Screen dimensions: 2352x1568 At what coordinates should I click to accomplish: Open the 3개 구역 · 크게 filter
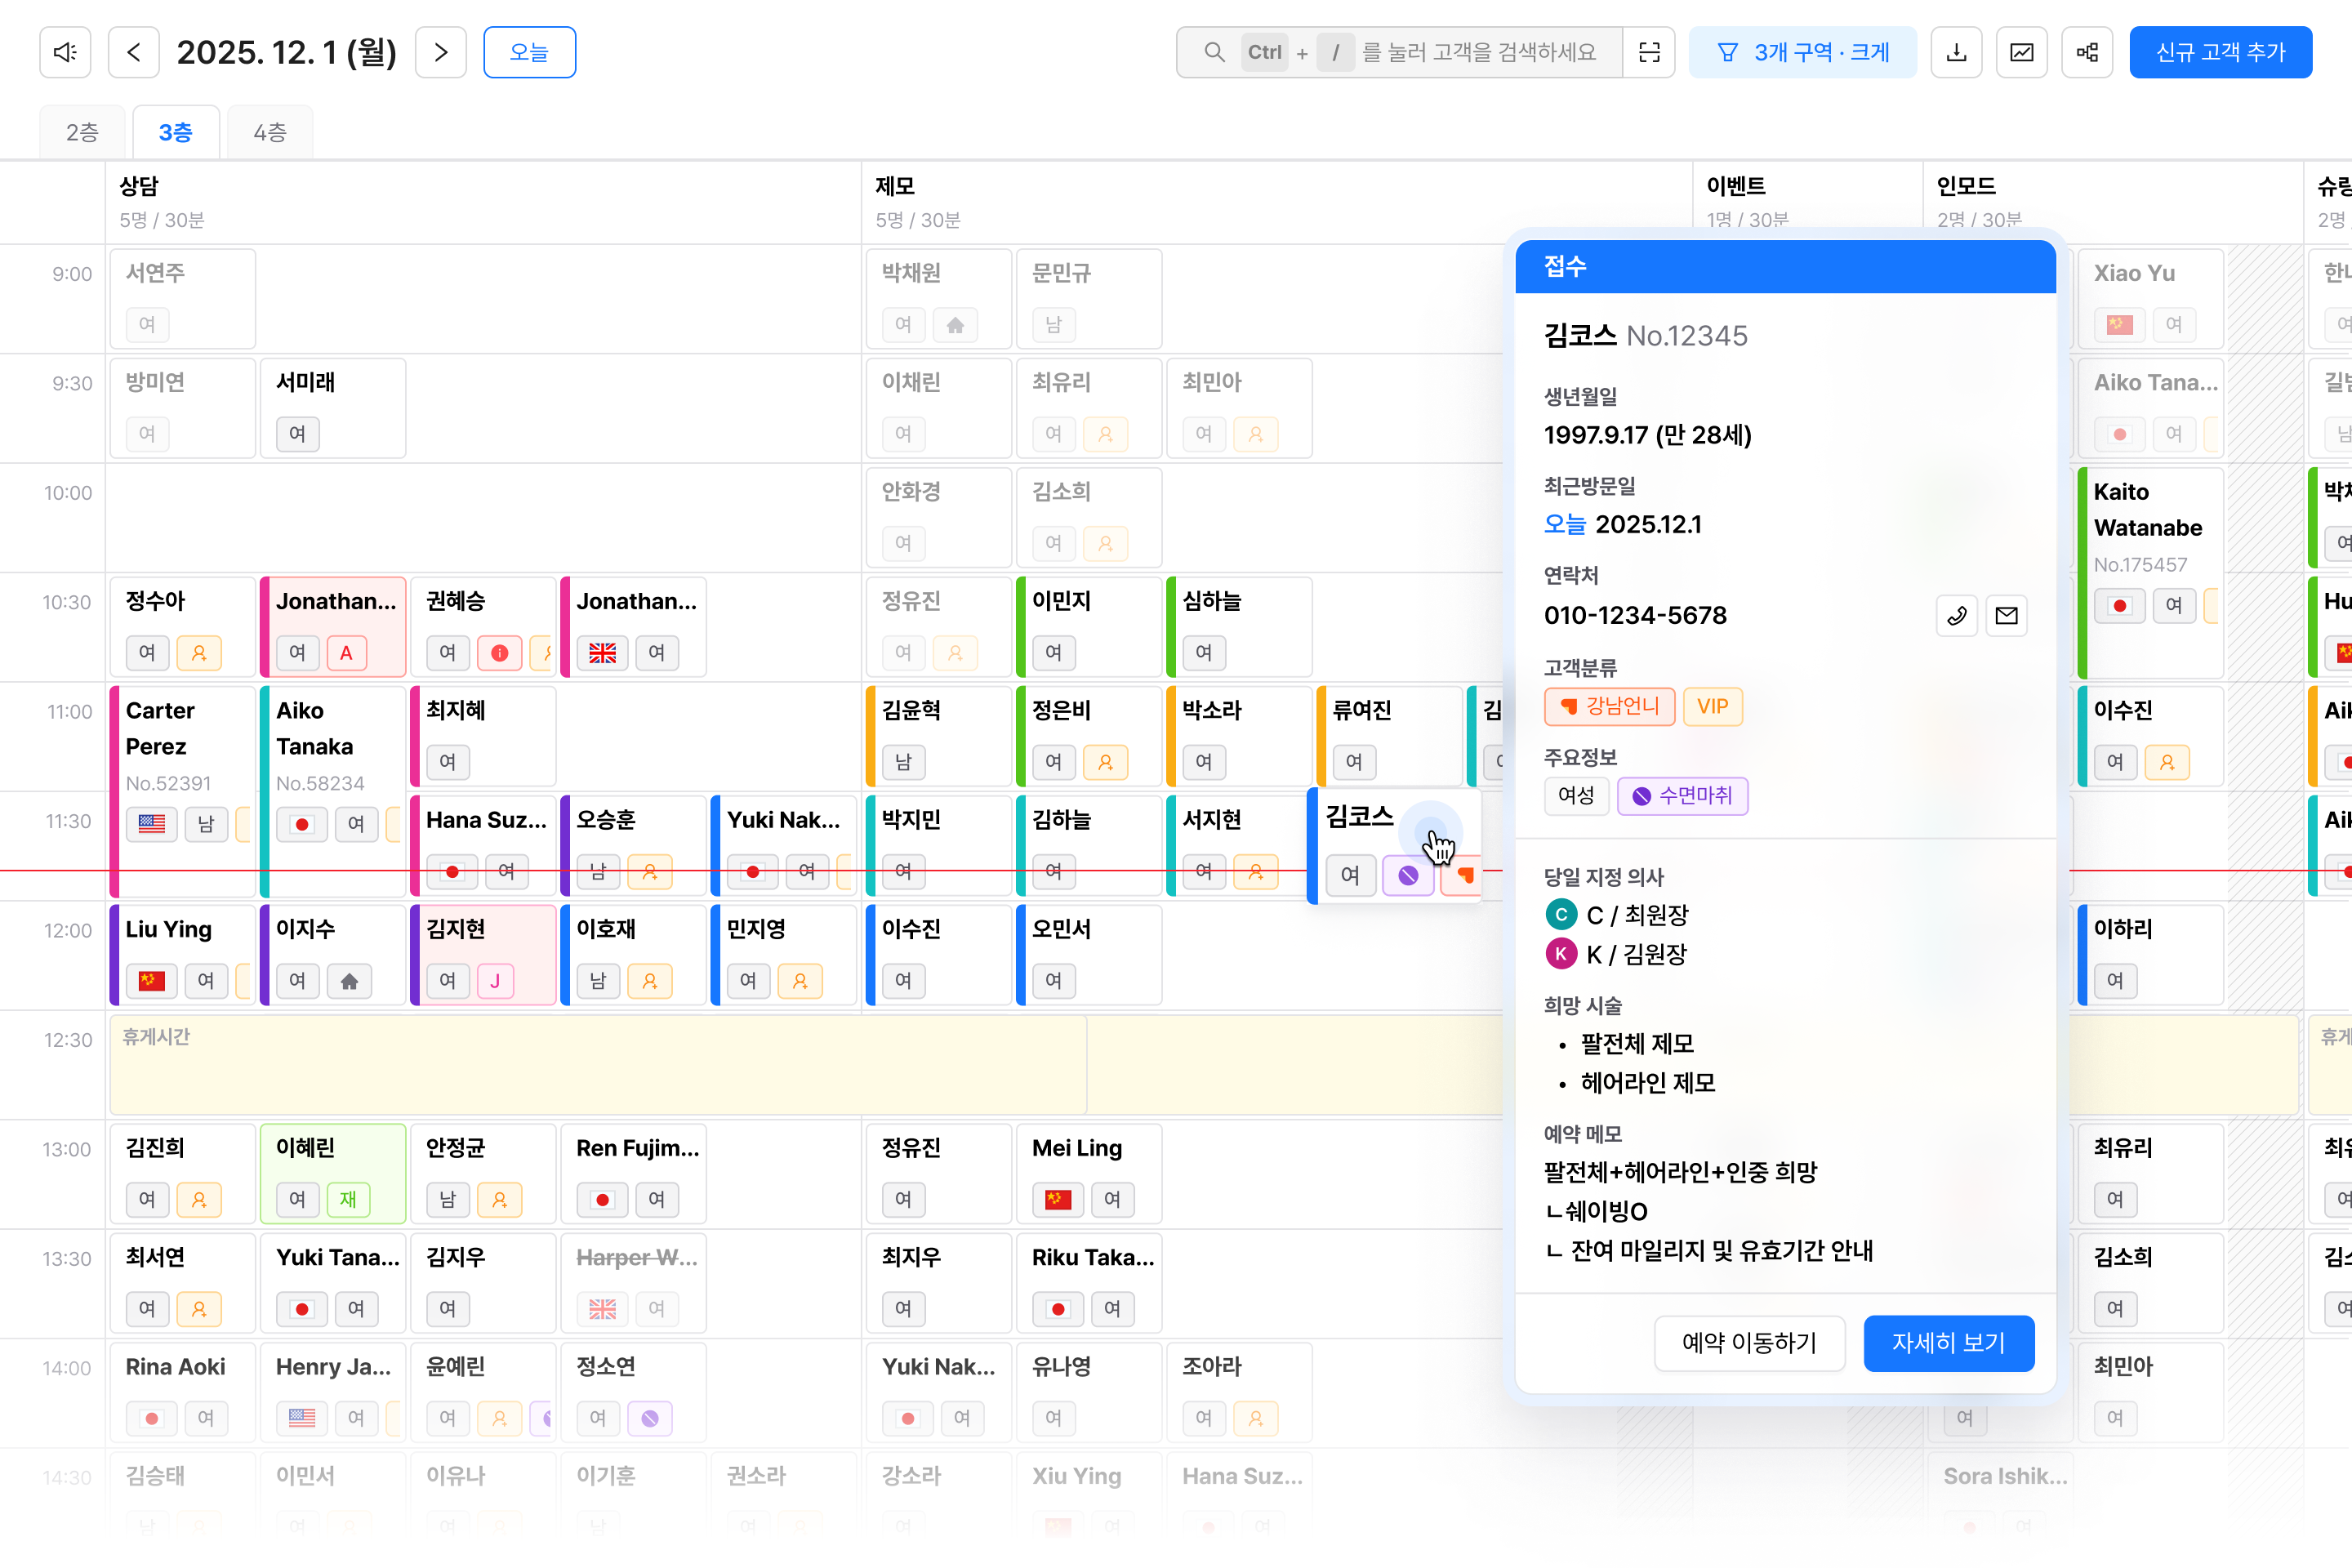1802,52
